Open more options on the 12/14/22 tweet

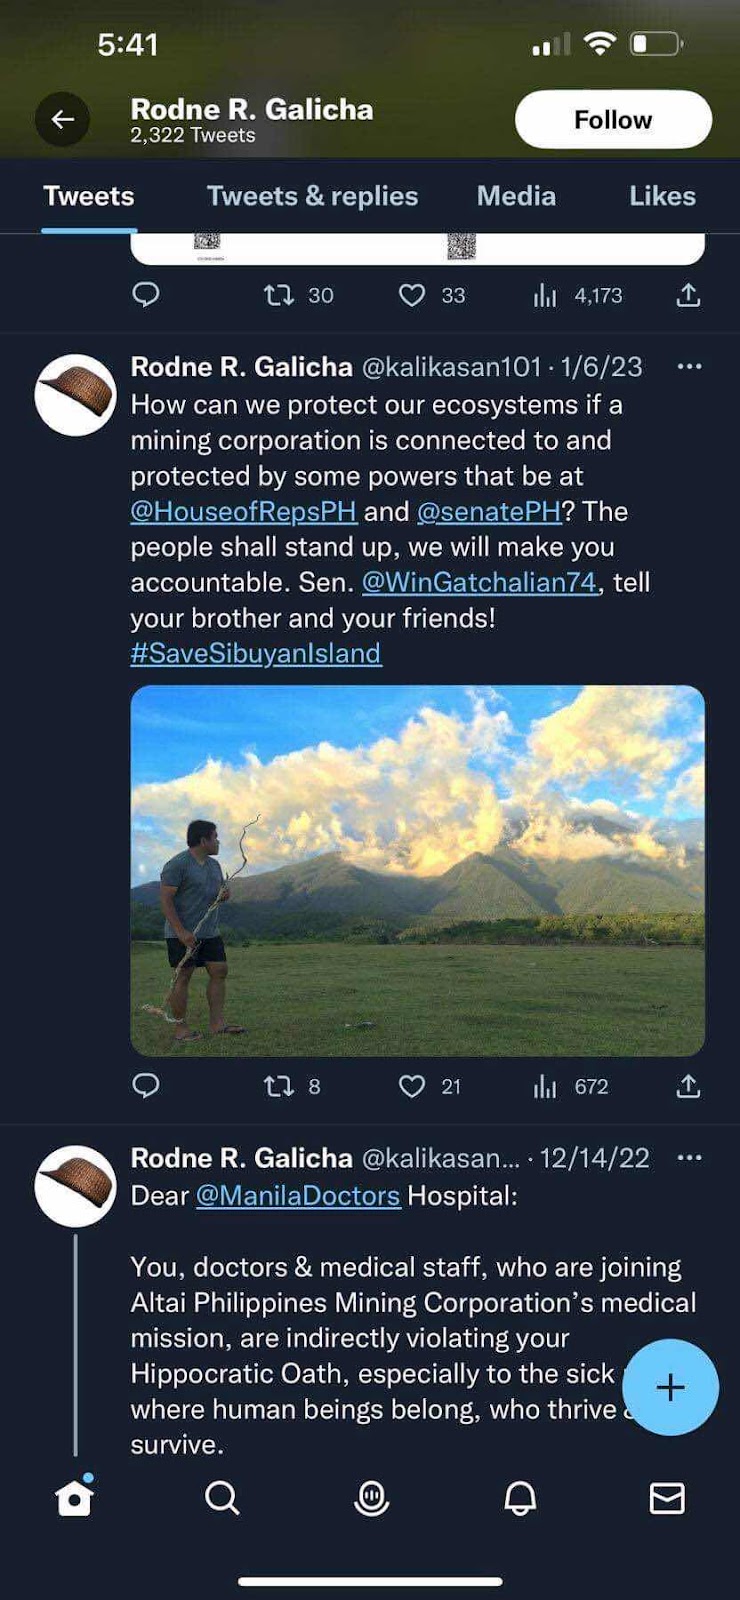[x=689, y=1158]
